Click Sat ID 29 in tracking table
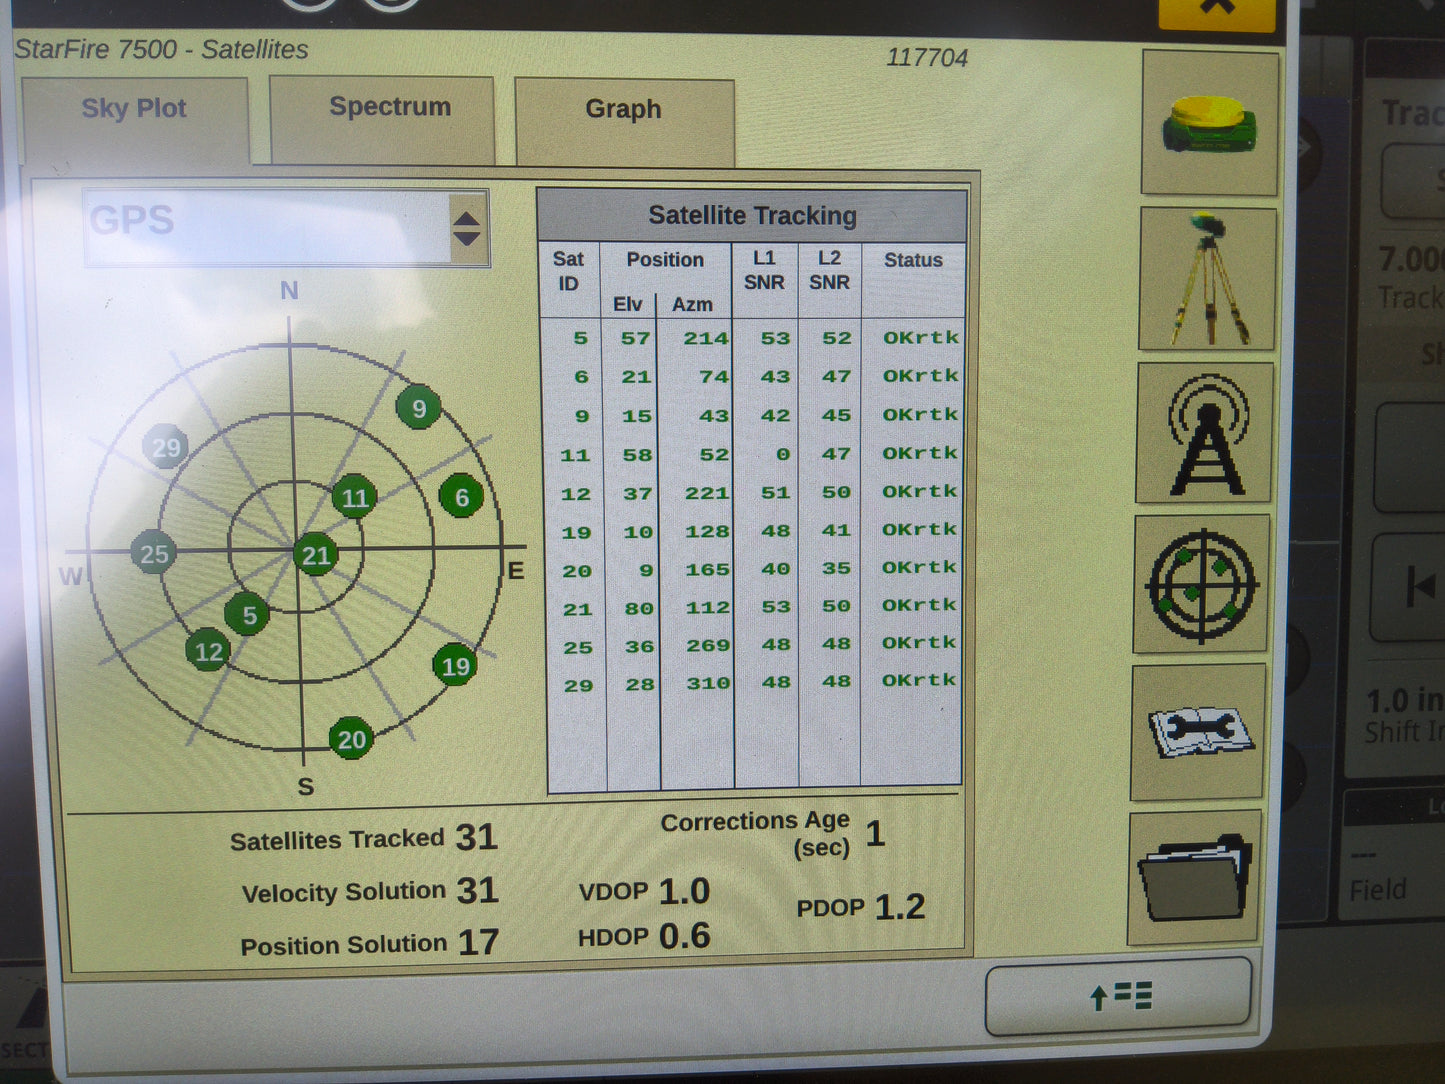The width and height of the screenshot is (1445, 1084). pyautogui.click(x=578, y=685)
